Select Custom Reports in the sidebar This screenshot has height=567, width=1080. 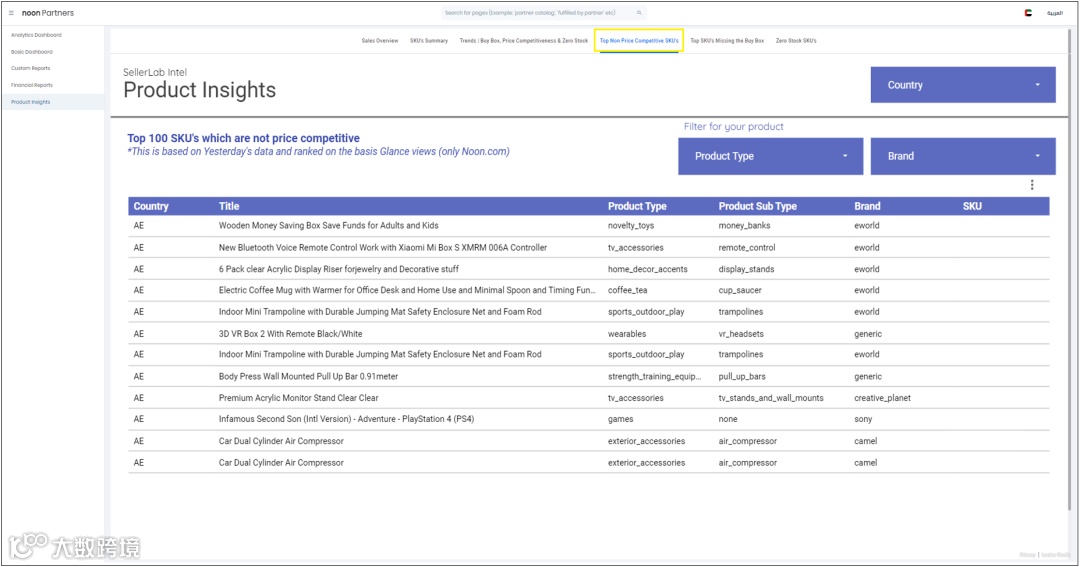pyautogui.click(x=30, y=68)
